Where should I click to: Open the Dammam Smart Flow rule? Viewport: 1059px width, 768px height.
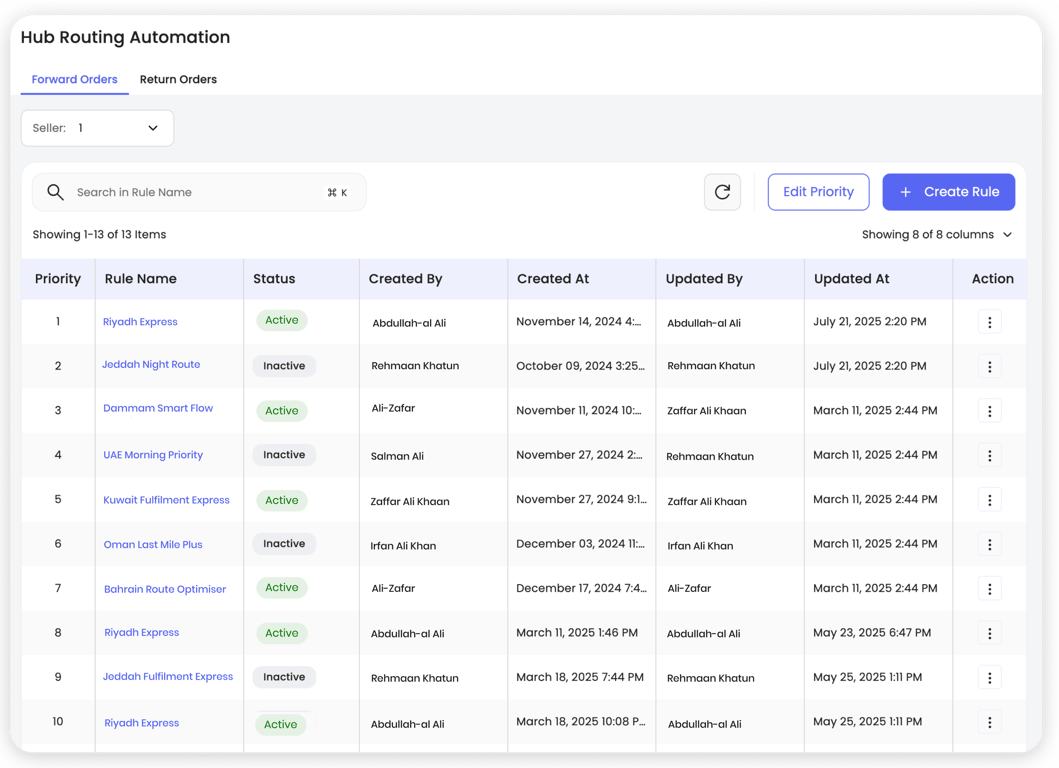coord(158,408)
